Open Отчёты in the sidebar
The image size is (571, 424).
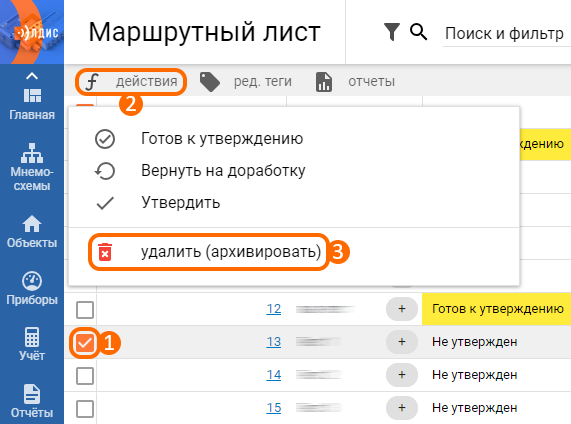coord(32,401)
